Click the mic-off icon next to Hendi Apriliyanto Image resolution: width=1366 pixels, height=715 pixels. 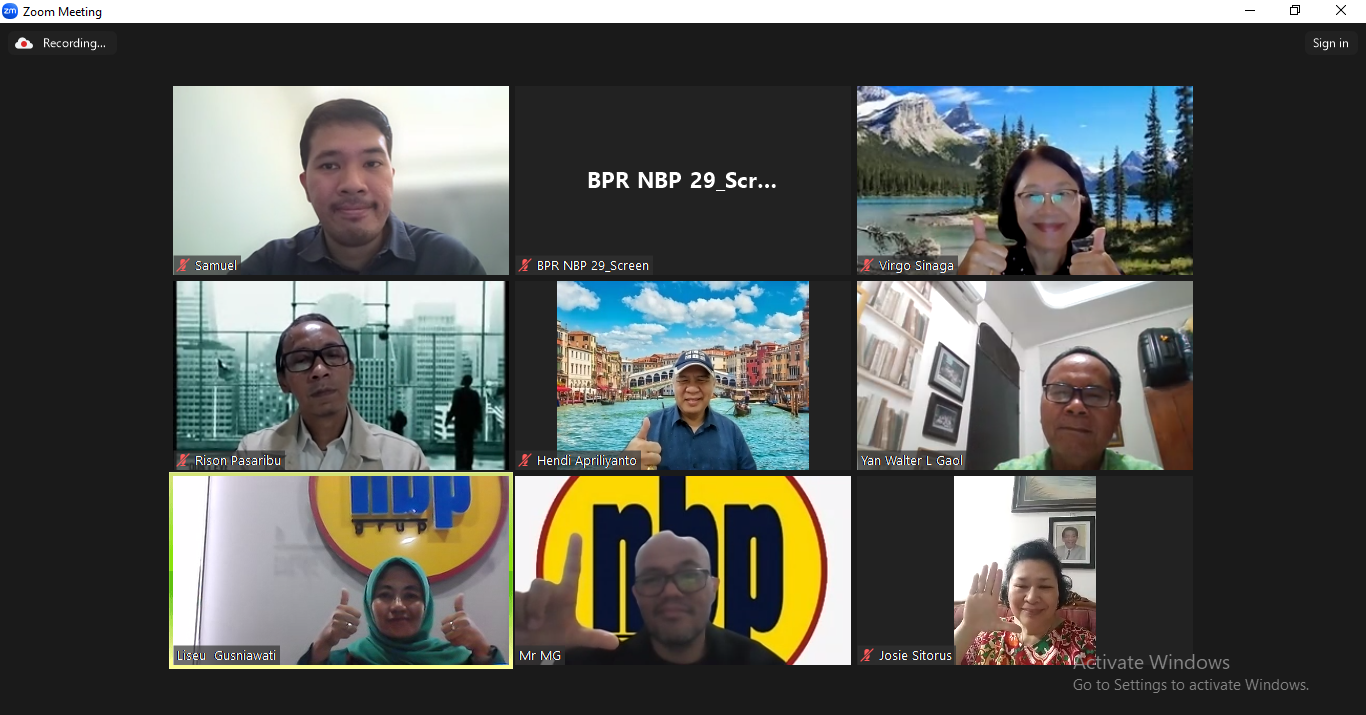tap(525, 461)
